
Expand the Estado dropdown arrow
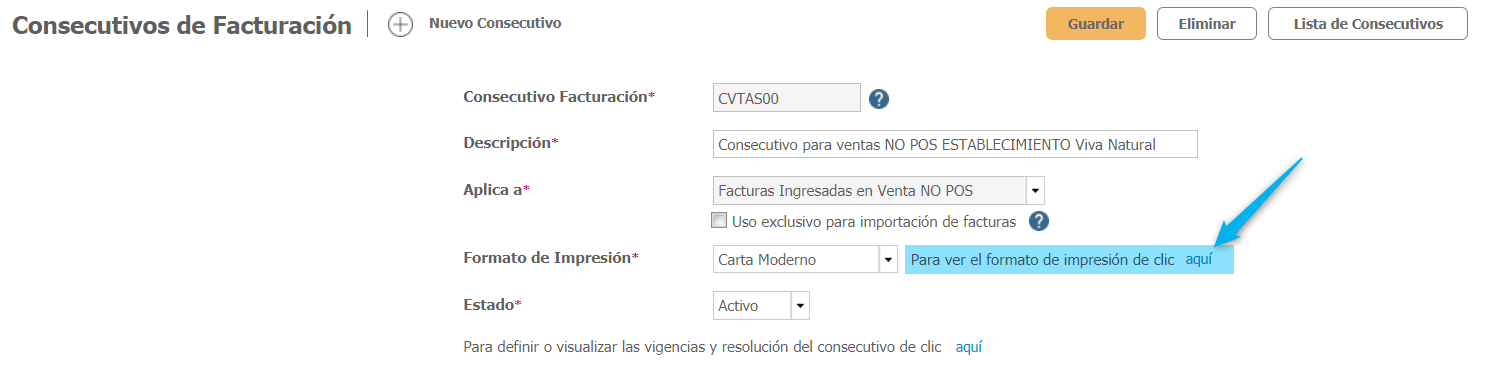[x=800, y=306]
